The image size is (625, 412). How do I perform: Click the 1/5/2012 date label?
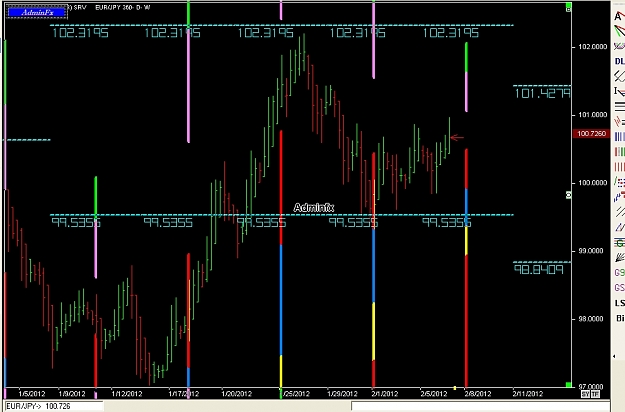point(31,394)
